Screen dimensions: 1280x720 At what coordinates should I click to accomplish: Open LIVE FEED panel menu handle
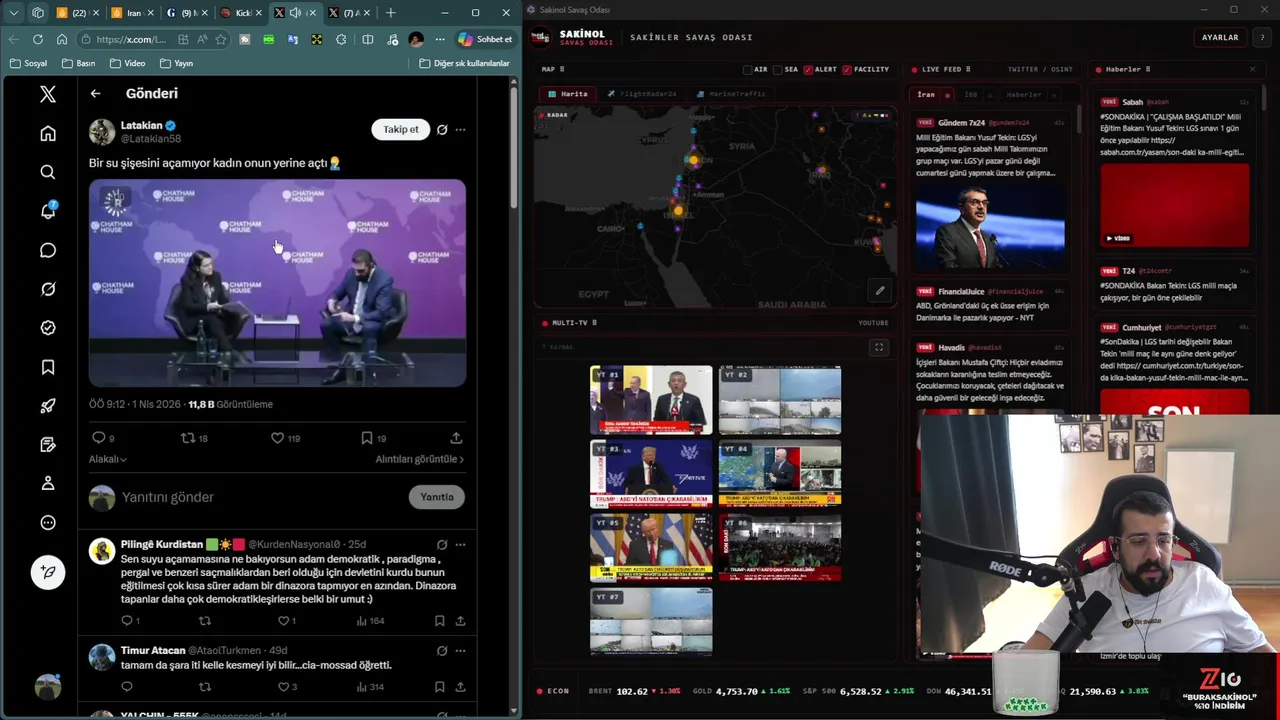tap(968, 69)
